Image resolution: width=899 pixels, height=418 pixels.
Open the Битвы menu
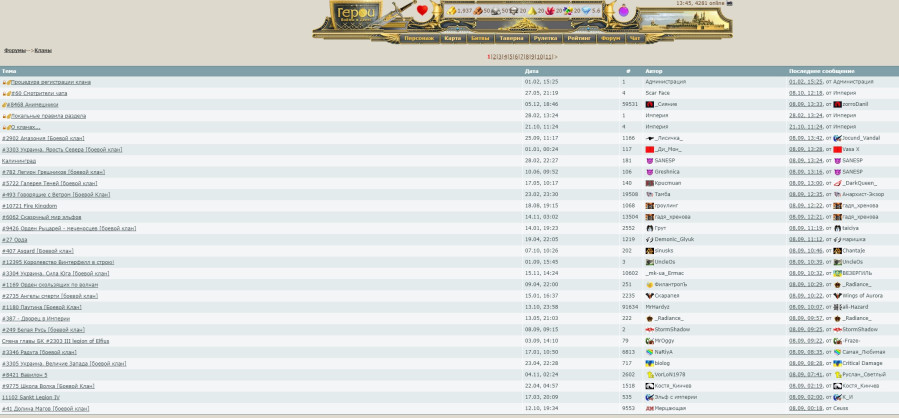point(480,38)
